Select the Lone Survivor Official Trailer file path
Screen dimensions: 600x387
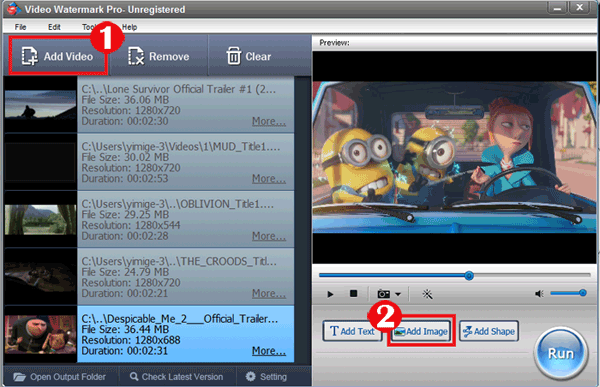tap(178, 89)
